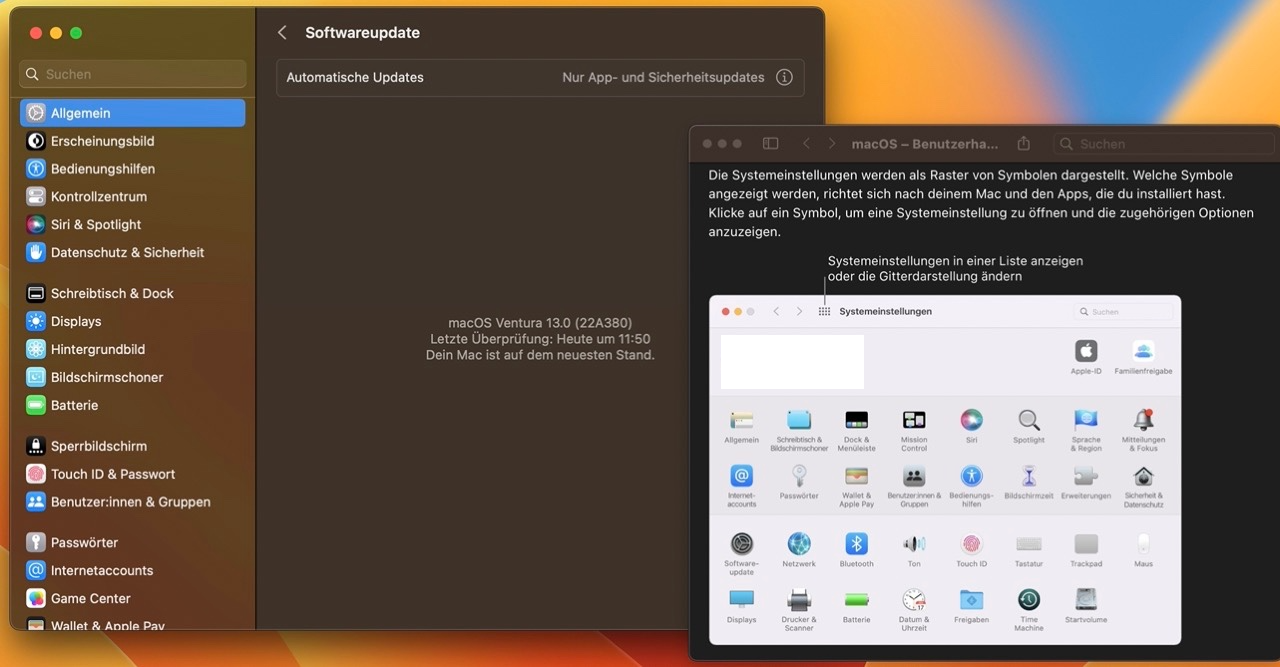Viewport: 1280px width, 667px height.
Task: Click the Suchen field in System Settings
Action: pos(132,74)
